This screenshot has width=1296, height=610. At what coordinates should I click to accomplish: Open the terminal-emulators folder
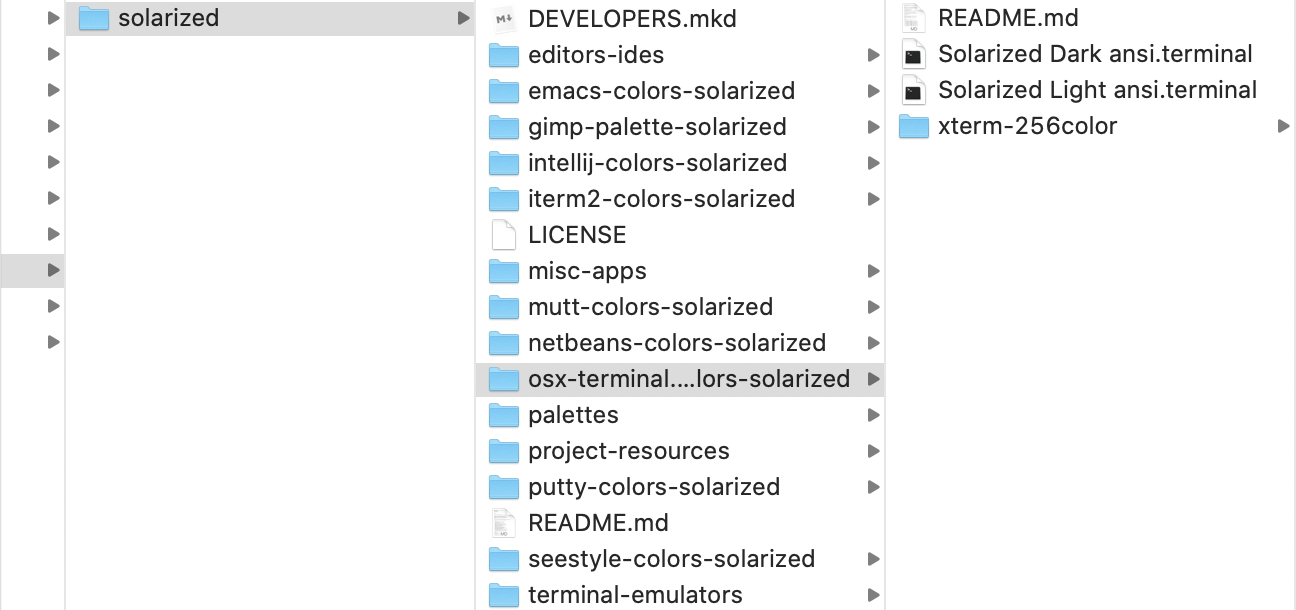click(635, 595)
